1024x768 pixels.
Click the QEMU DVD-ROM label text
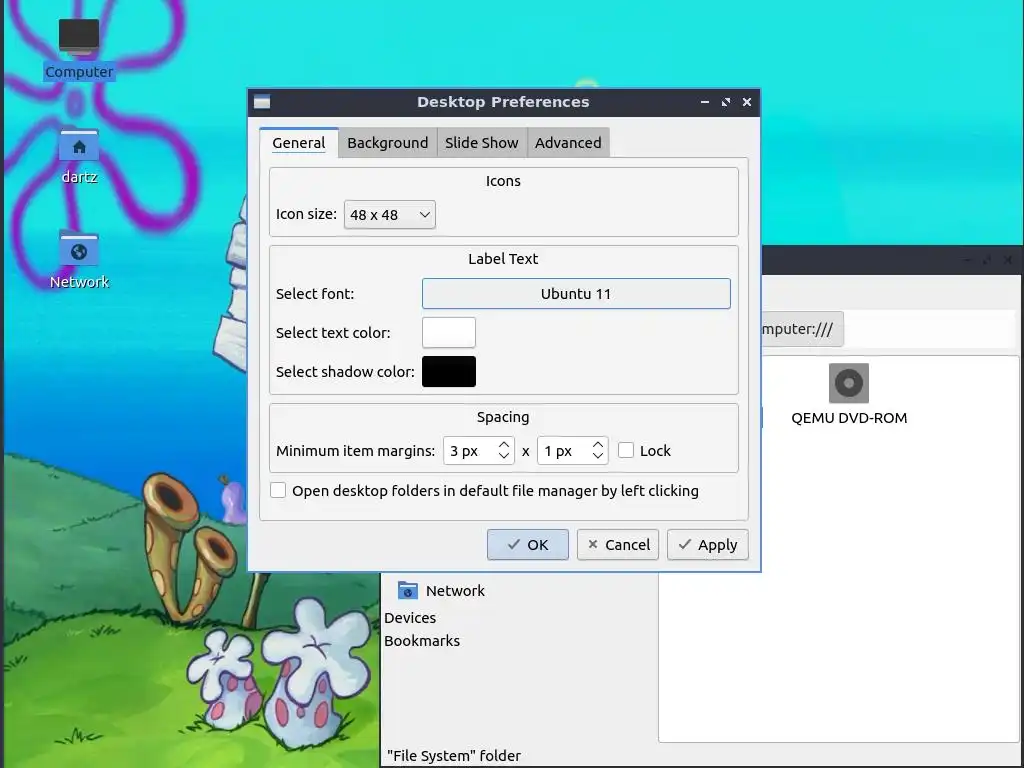[849, 418]
